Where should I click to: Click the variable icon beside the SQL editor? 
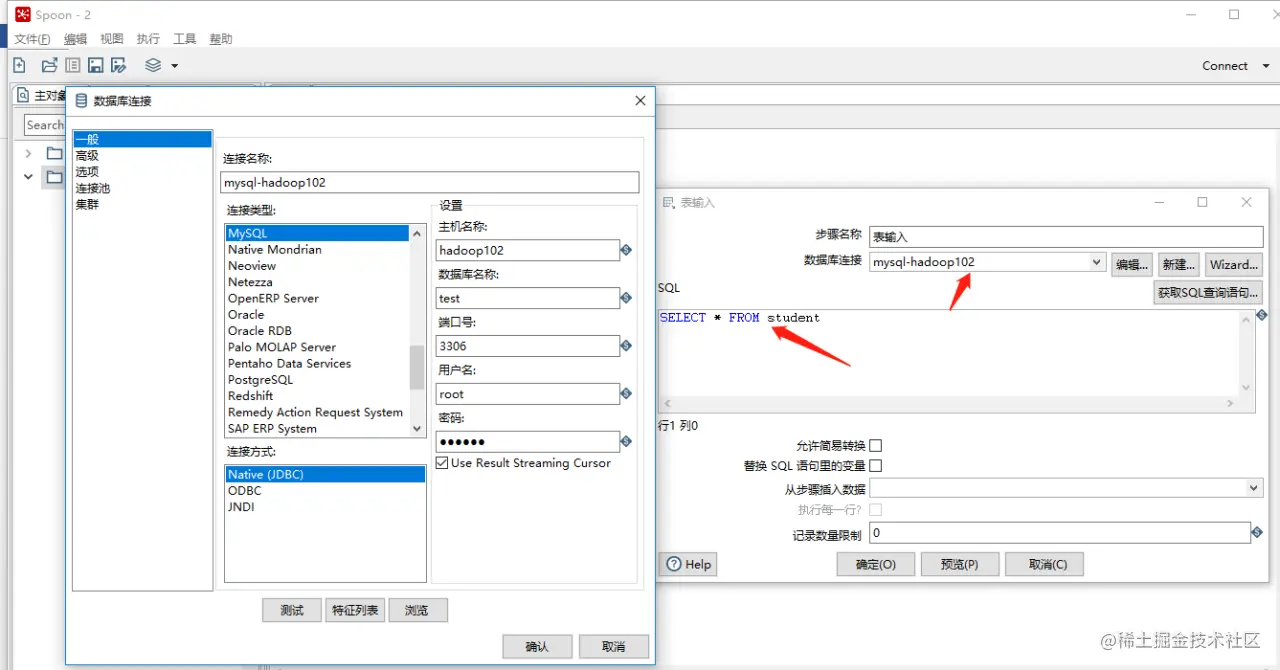coord(1261,315)
